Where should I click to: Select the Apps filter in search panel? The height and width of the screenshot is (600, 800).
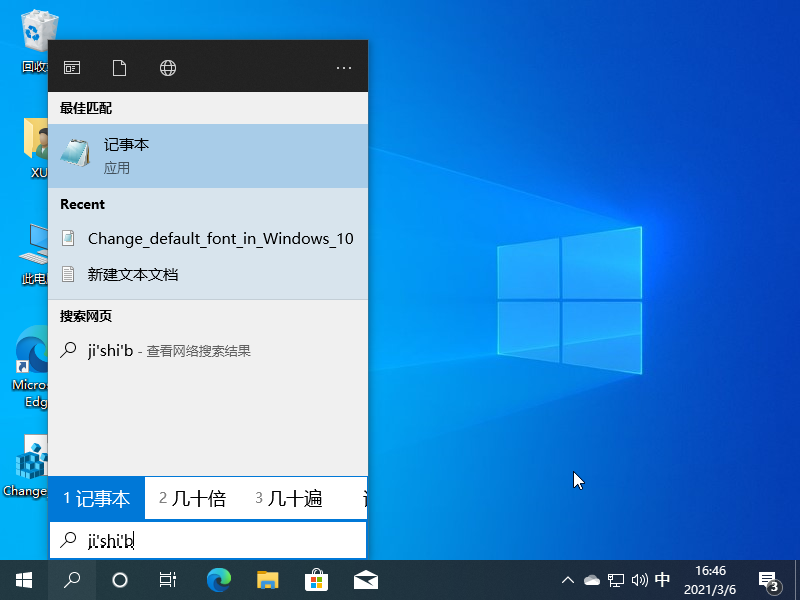[x=71, y=67]
